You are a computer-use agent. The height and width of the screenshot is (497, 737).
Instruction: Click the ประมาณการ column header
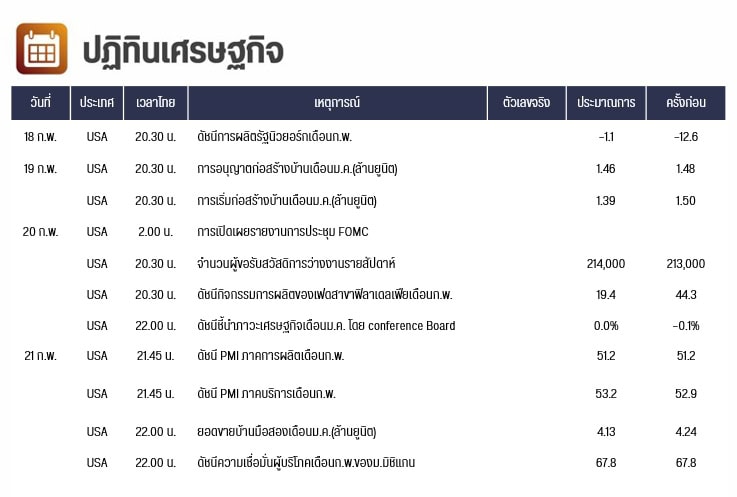point(605,103)
